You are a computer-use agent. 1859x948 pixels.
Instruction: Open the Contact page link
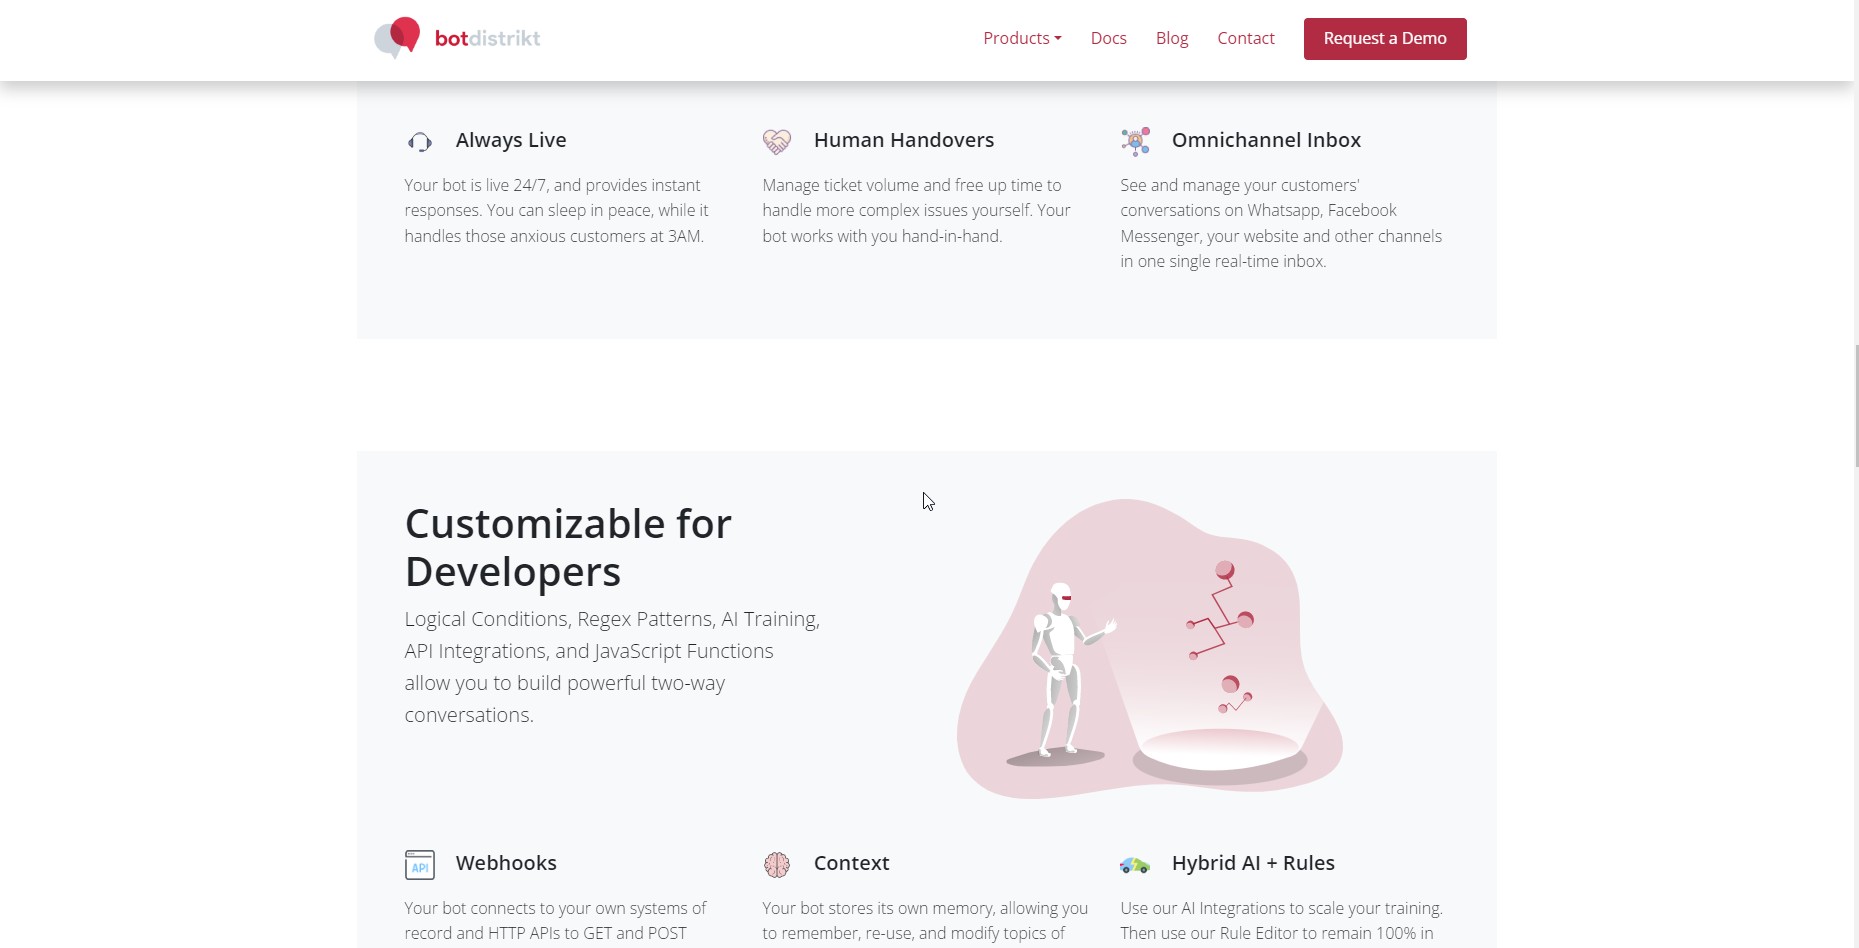coord(1245,38)
